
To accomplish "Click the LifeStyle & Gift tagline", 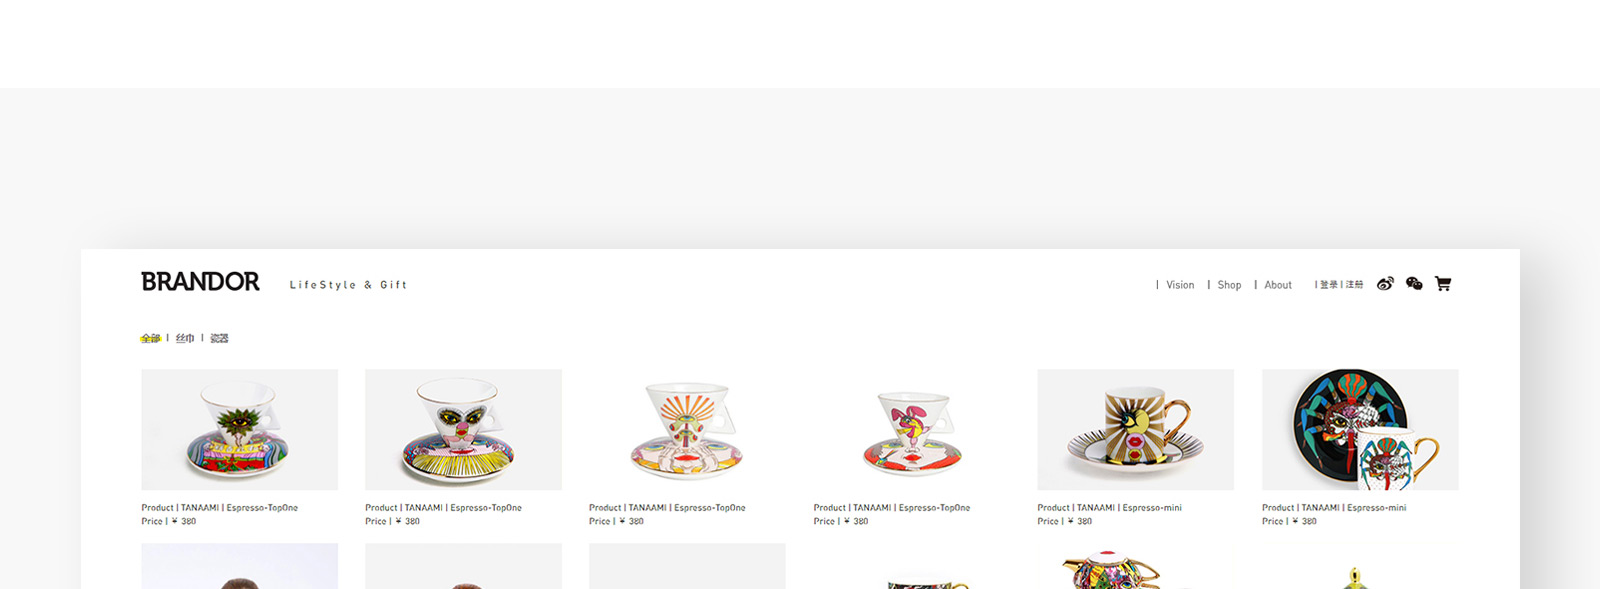I will pos(348,285).
